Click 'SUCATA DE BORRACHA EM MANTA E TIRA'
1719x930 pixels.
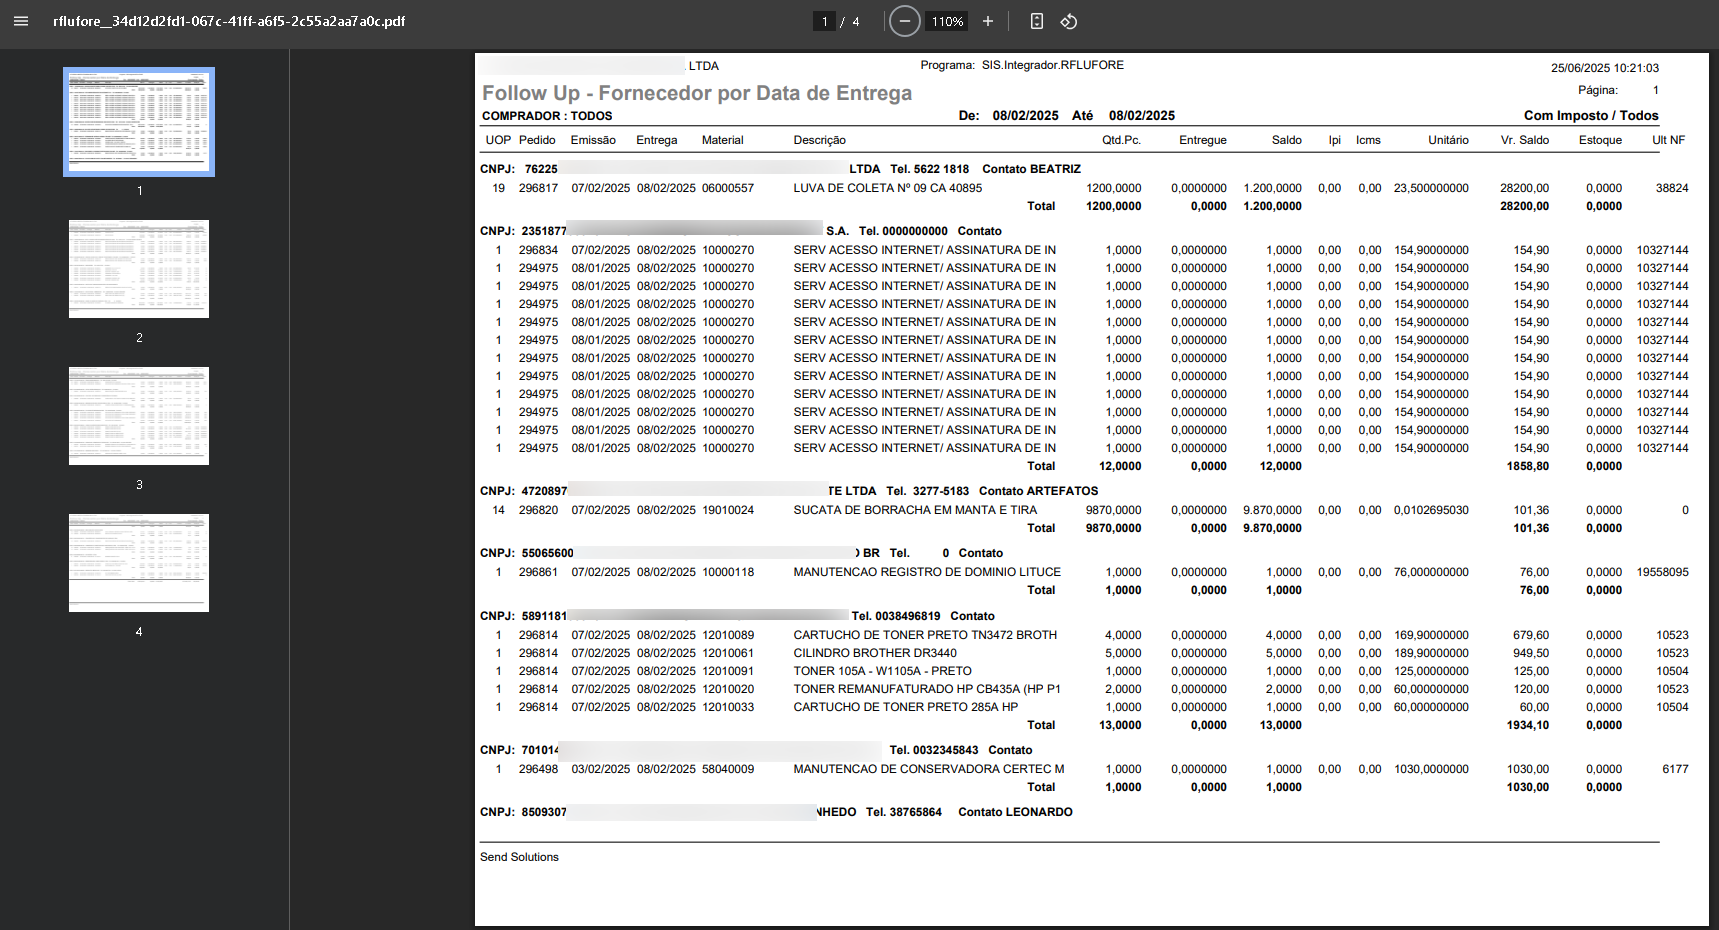point(915,510)
